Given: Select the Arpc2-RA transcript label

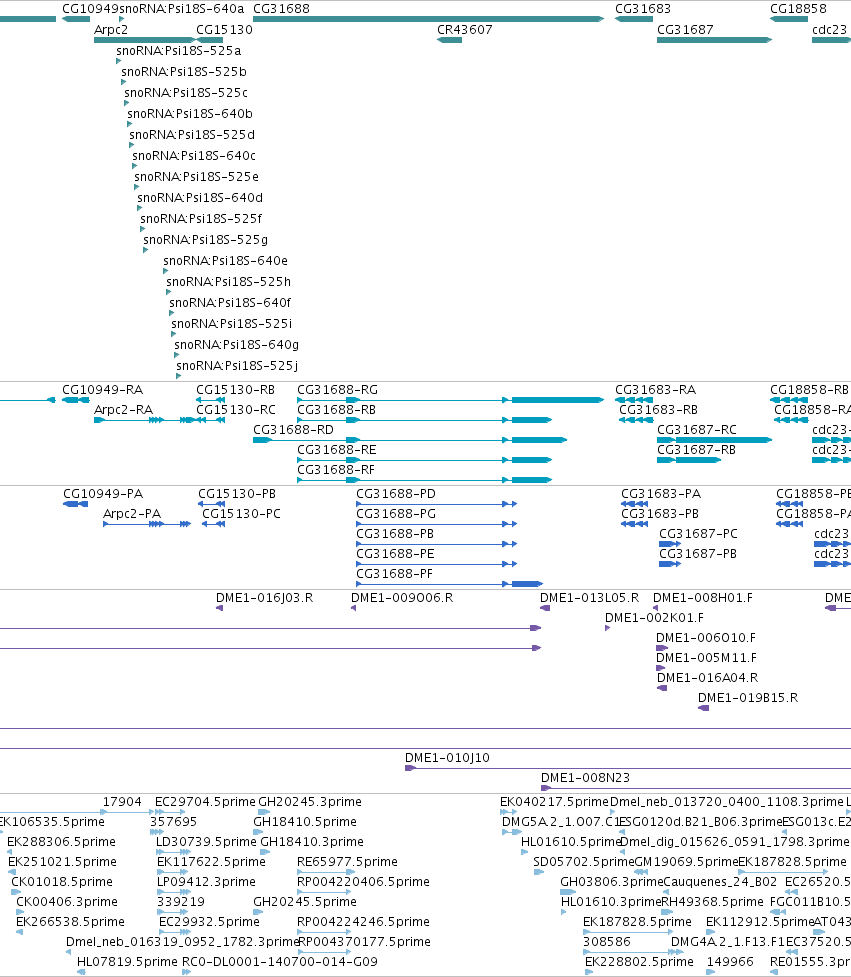Looking at the screenshot, I should coord(123,410).
